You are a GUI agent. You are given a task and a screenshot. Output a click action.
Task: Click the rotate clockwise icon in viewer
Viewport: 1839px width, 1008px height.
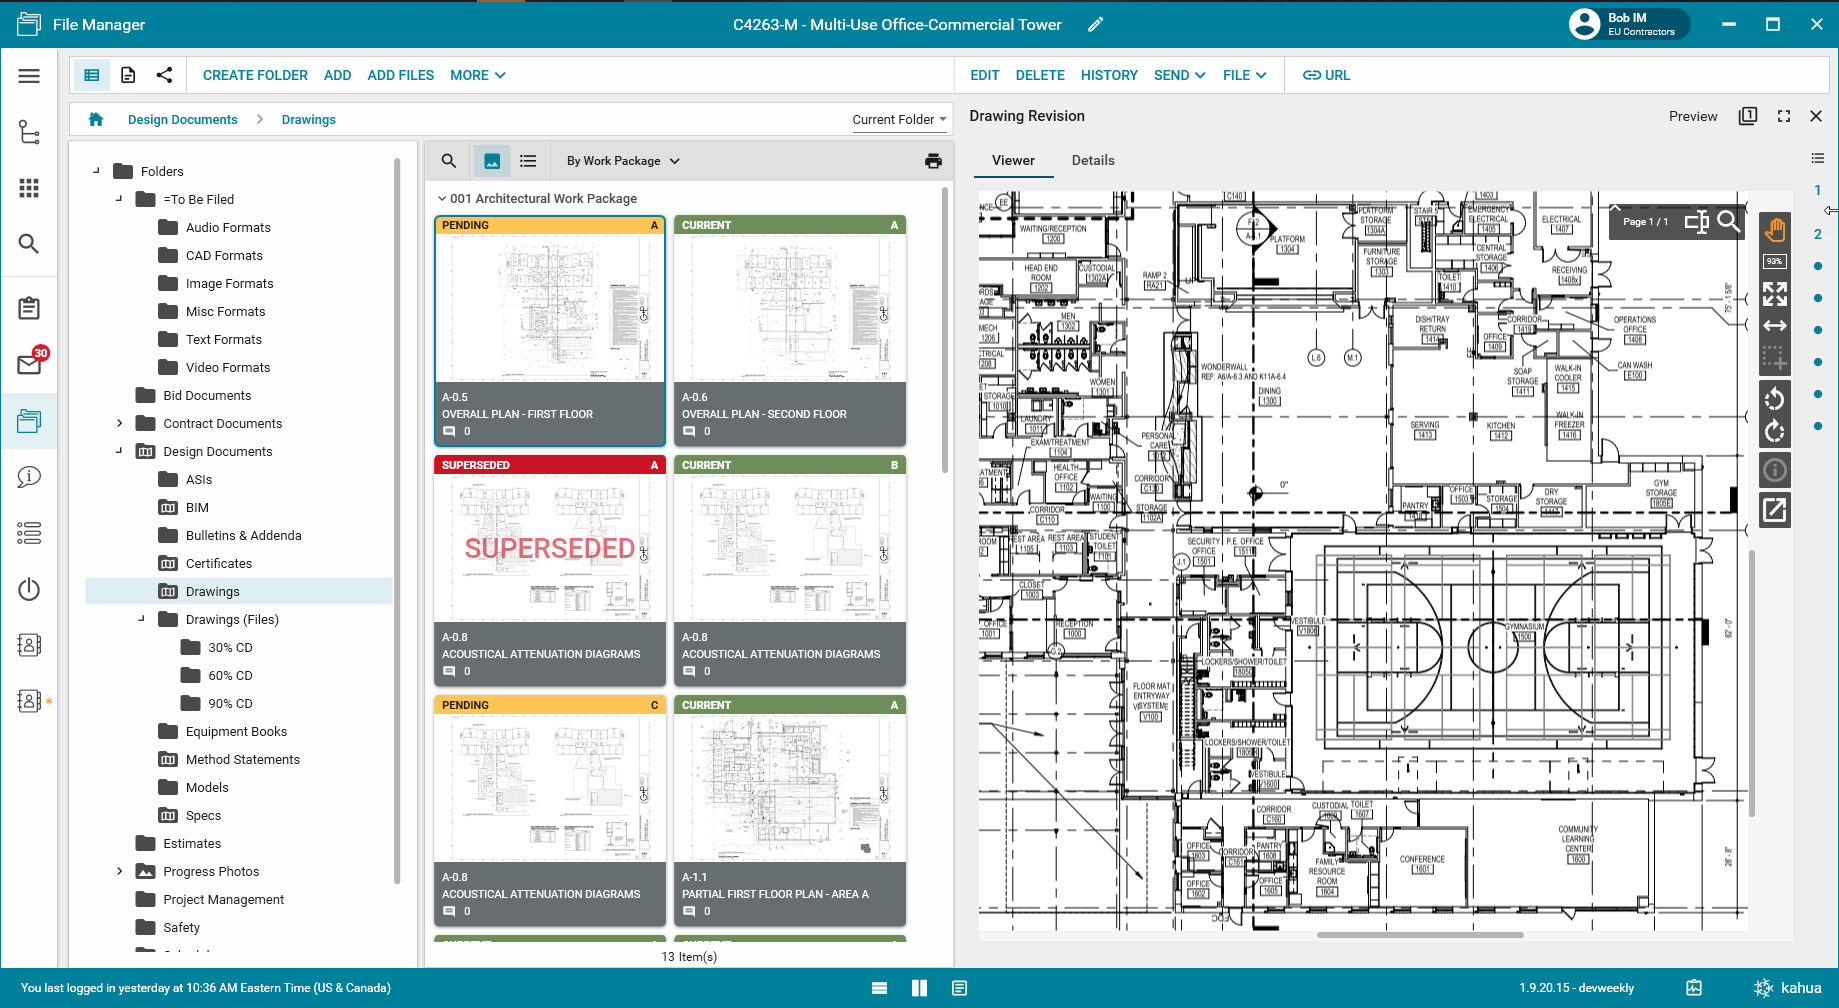(x=1775, y=432)
